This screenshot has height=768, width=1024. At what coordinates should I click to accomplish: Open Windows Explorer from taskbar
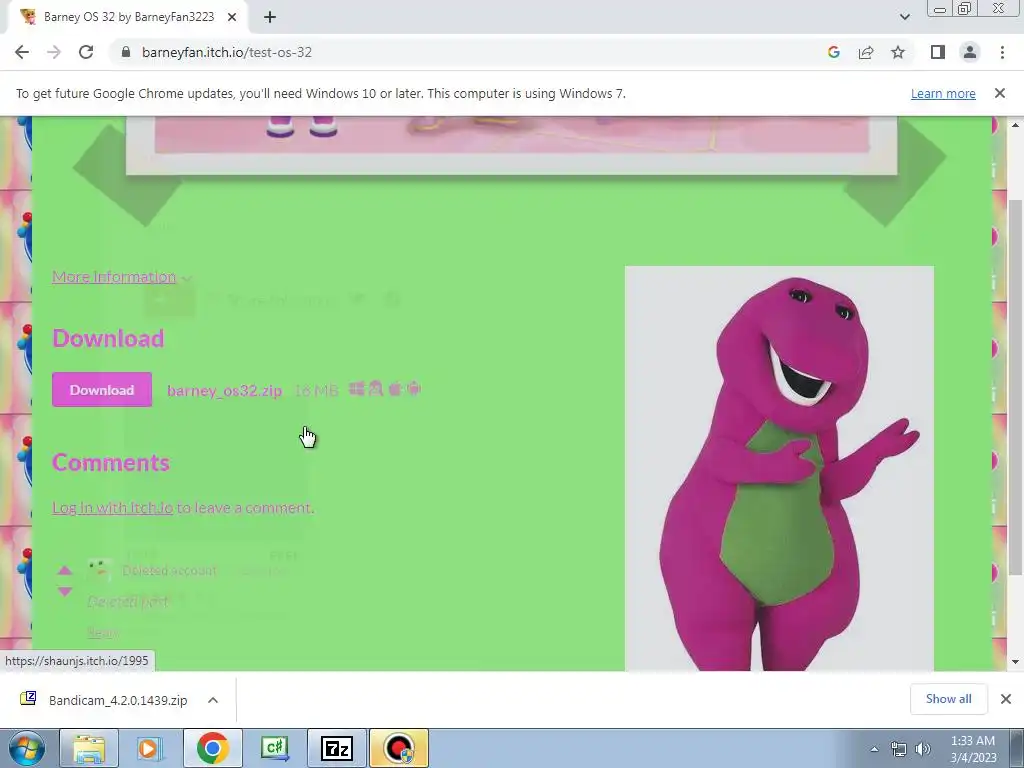(x=89, y=748)
